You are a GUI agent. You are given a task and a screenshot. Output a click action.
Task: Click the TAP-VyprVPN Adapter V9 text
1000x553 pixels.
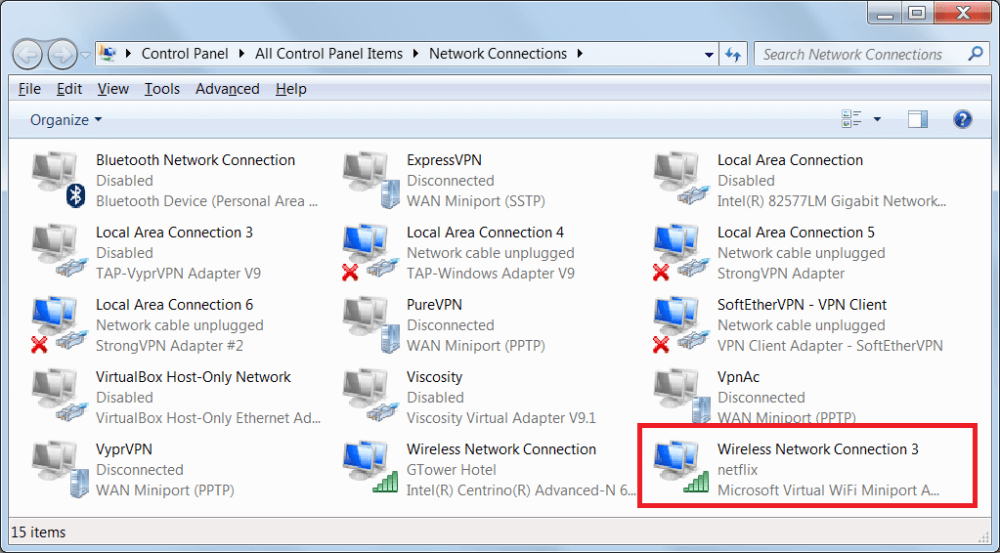(x=178, y=274)
